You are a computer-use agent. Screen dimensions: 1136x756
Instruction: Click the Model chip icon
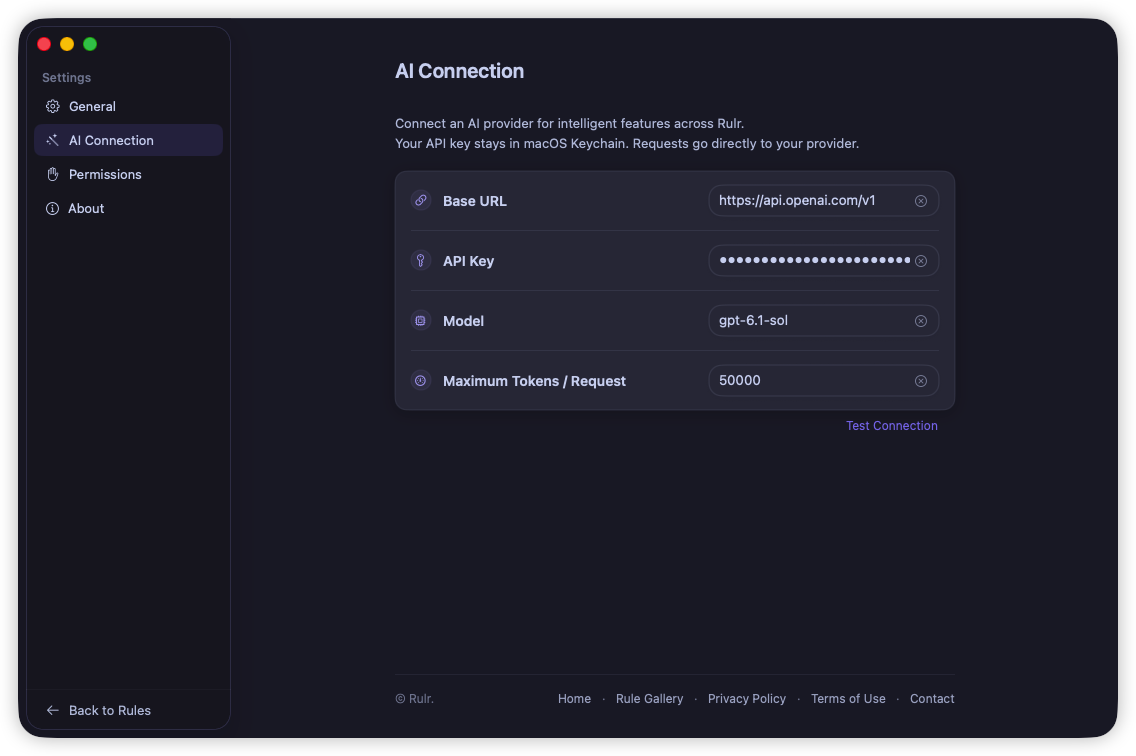point(421,320)
